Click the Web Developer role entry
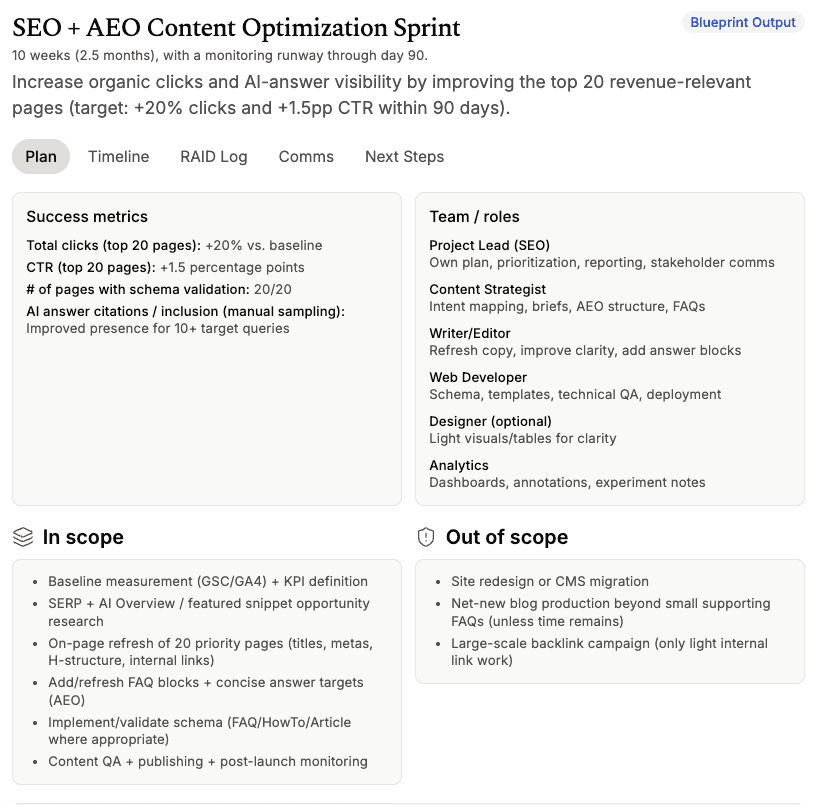Viewport: 814px width, 805px height. click(478, 377)
